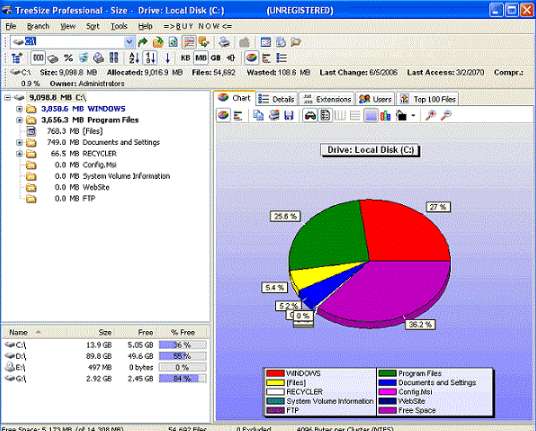Open the paint bucket dropdown arrow

click(x=413, y=116)
